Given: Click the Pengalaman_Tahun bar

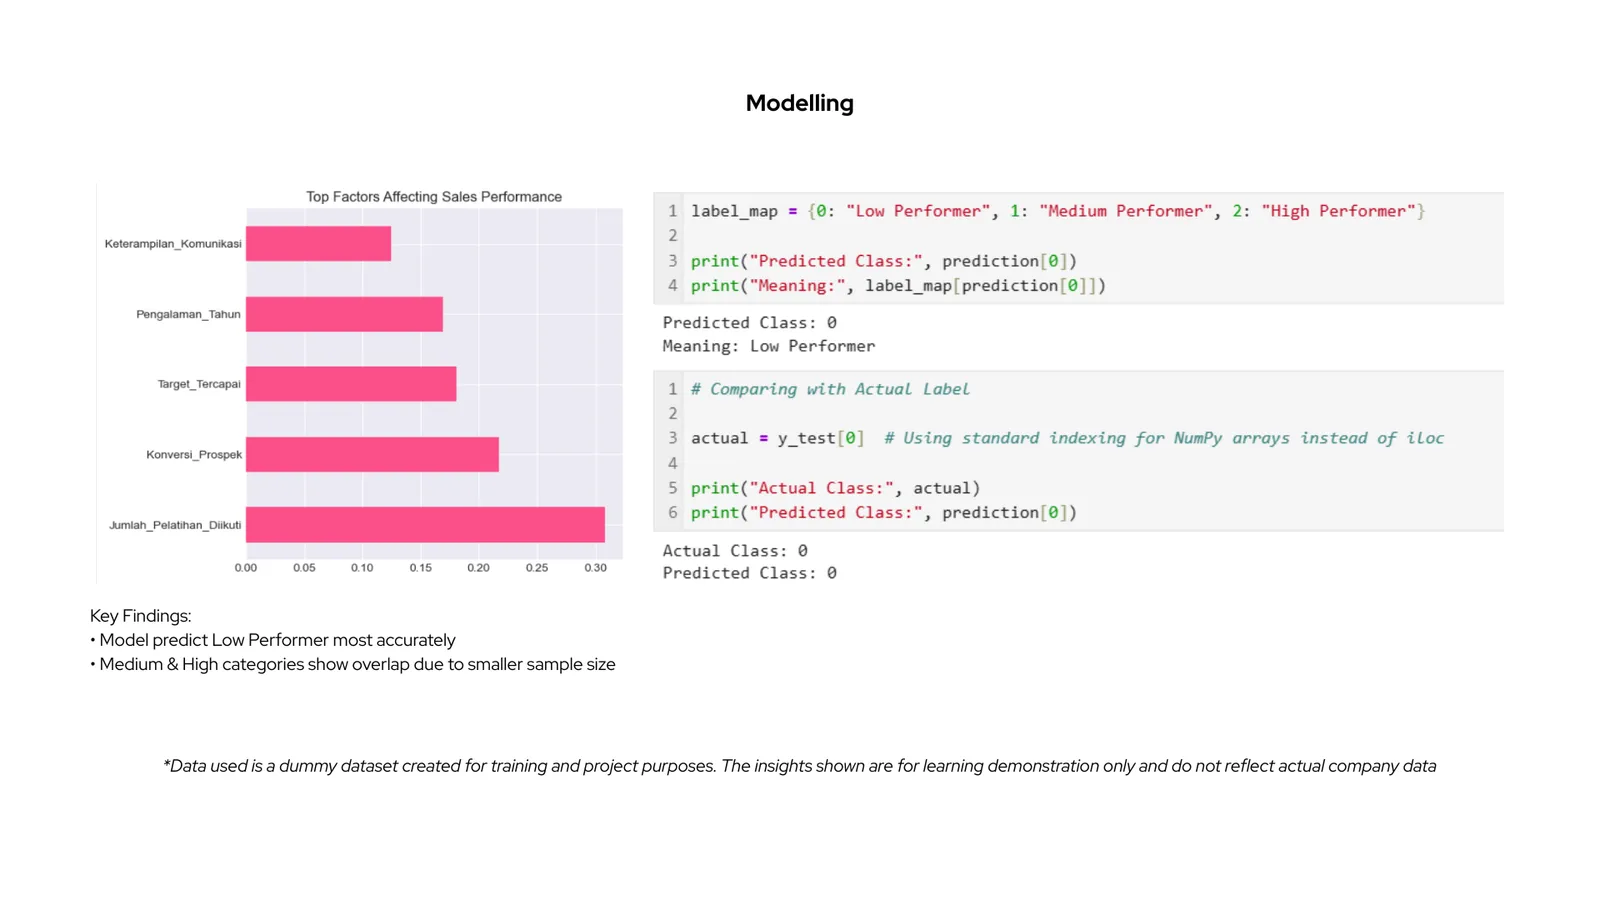Looking at the screenshot, I should (x=344, y=314).
